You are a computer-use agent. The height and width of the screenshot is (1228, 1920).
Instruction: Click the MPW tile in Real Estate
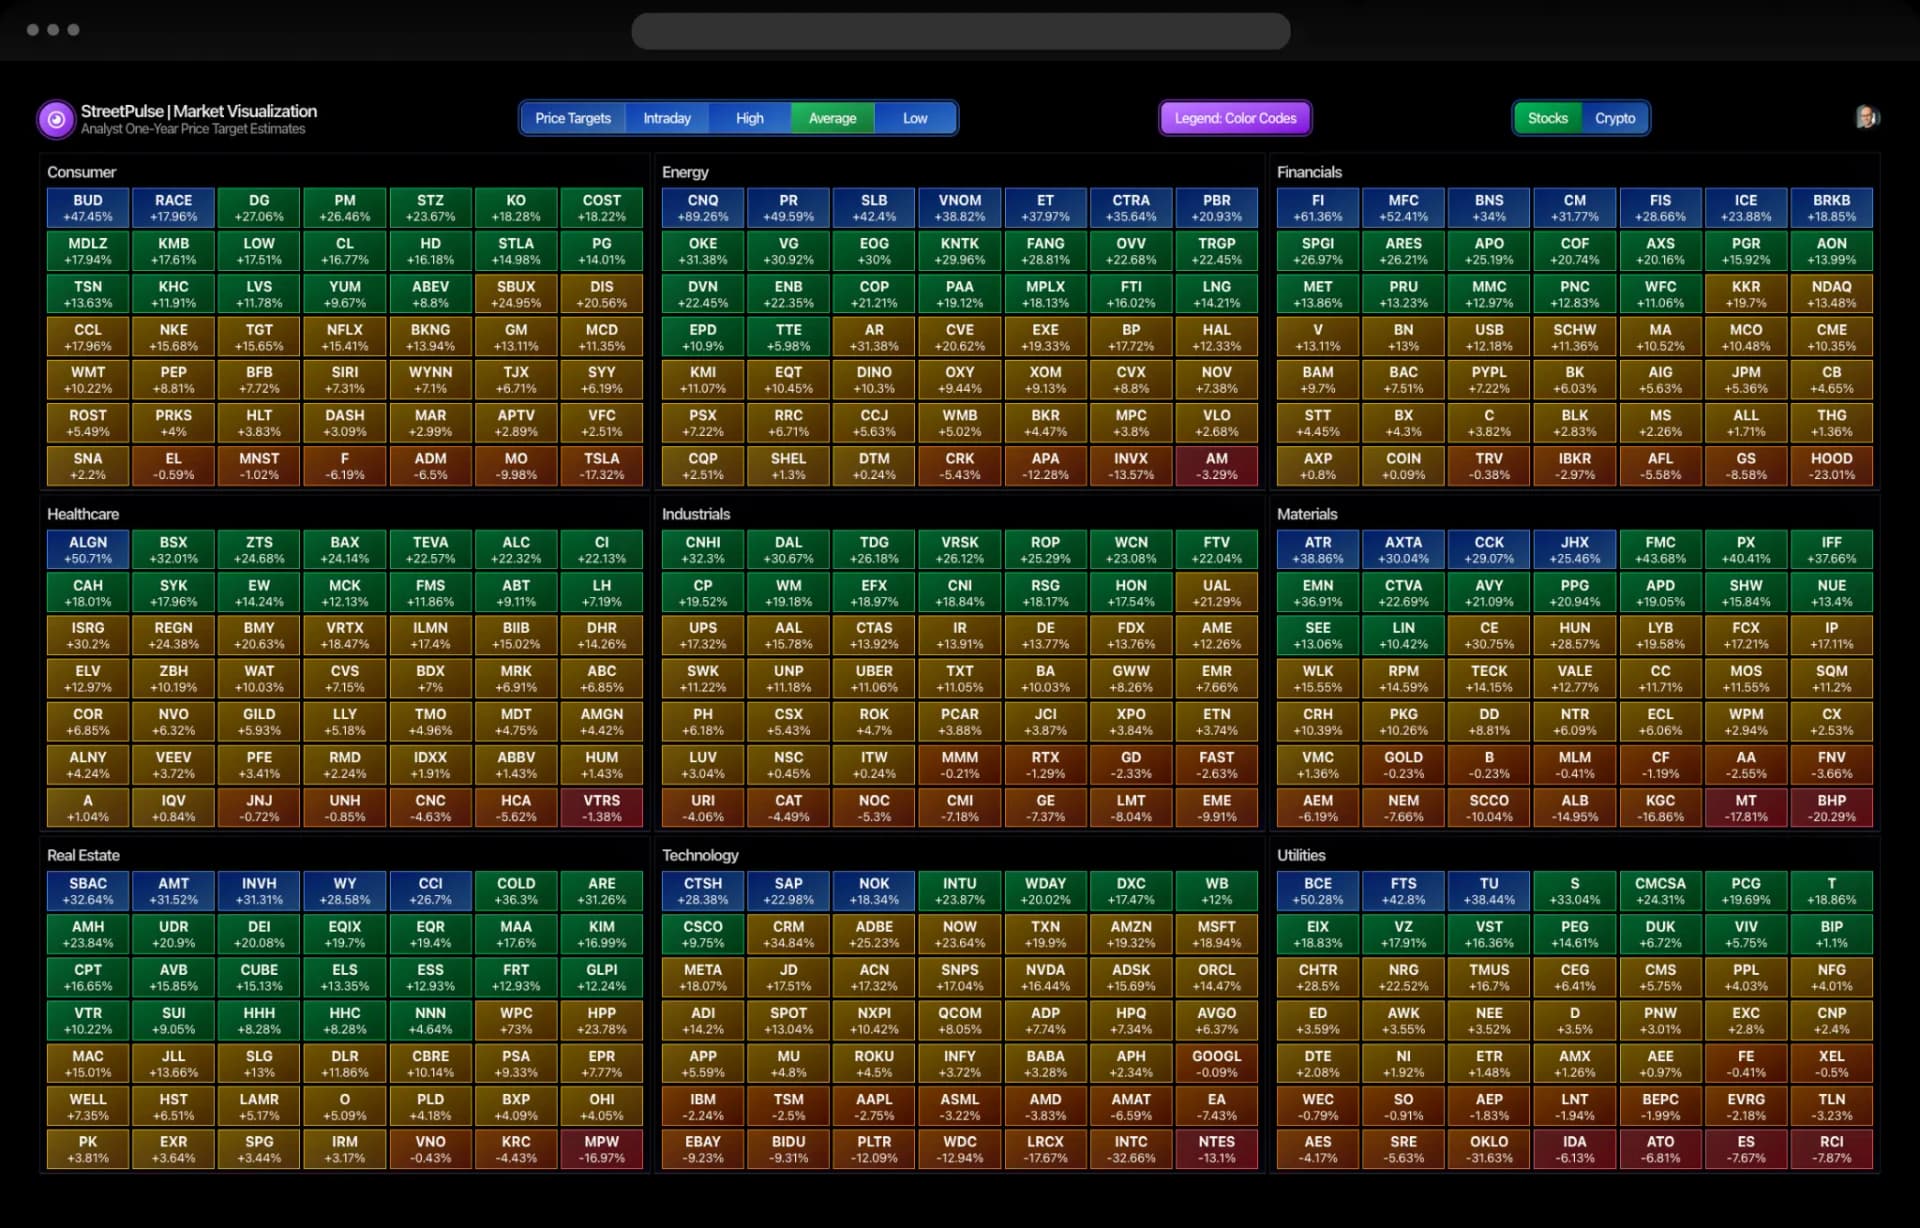(602, 1149)
